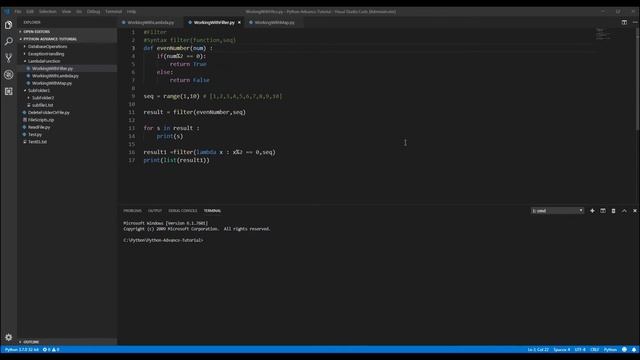
Task: Switch to the WorkingWithLambda.py tab
Action: point(150,22)
